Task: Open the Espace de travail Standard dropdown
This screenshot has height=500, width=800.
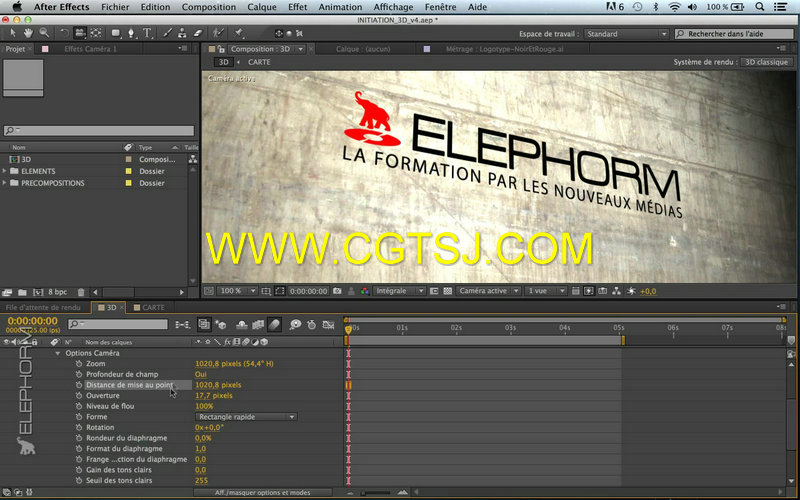Action: pyautogui.click(x=626, y=34)
